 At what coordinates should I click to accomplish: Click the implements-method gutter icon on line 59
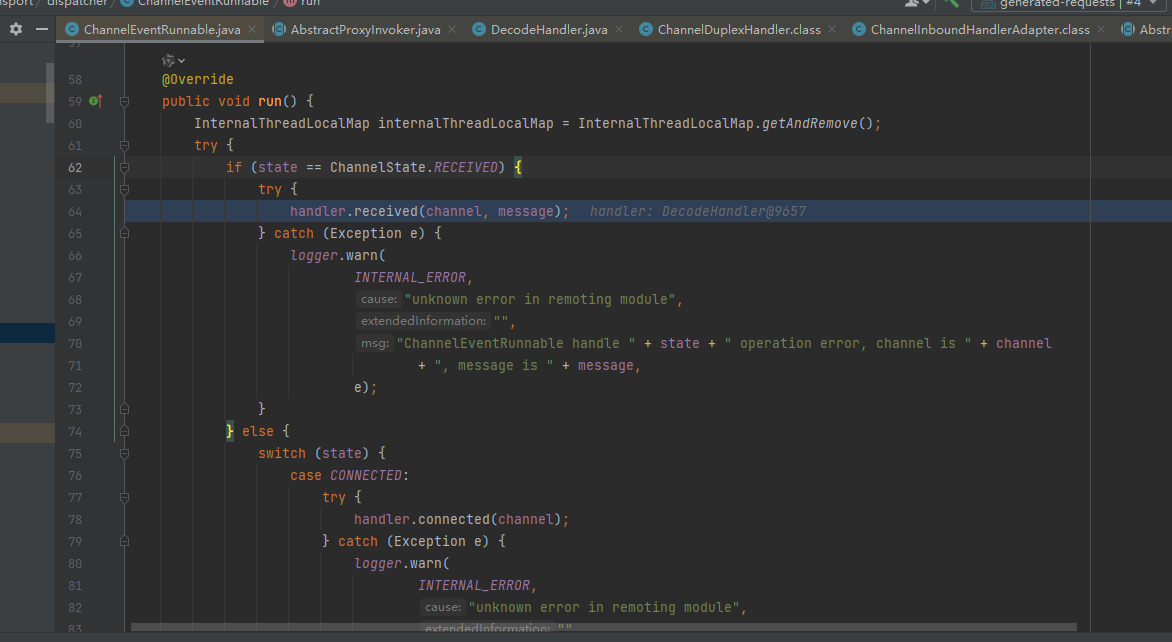95,101
